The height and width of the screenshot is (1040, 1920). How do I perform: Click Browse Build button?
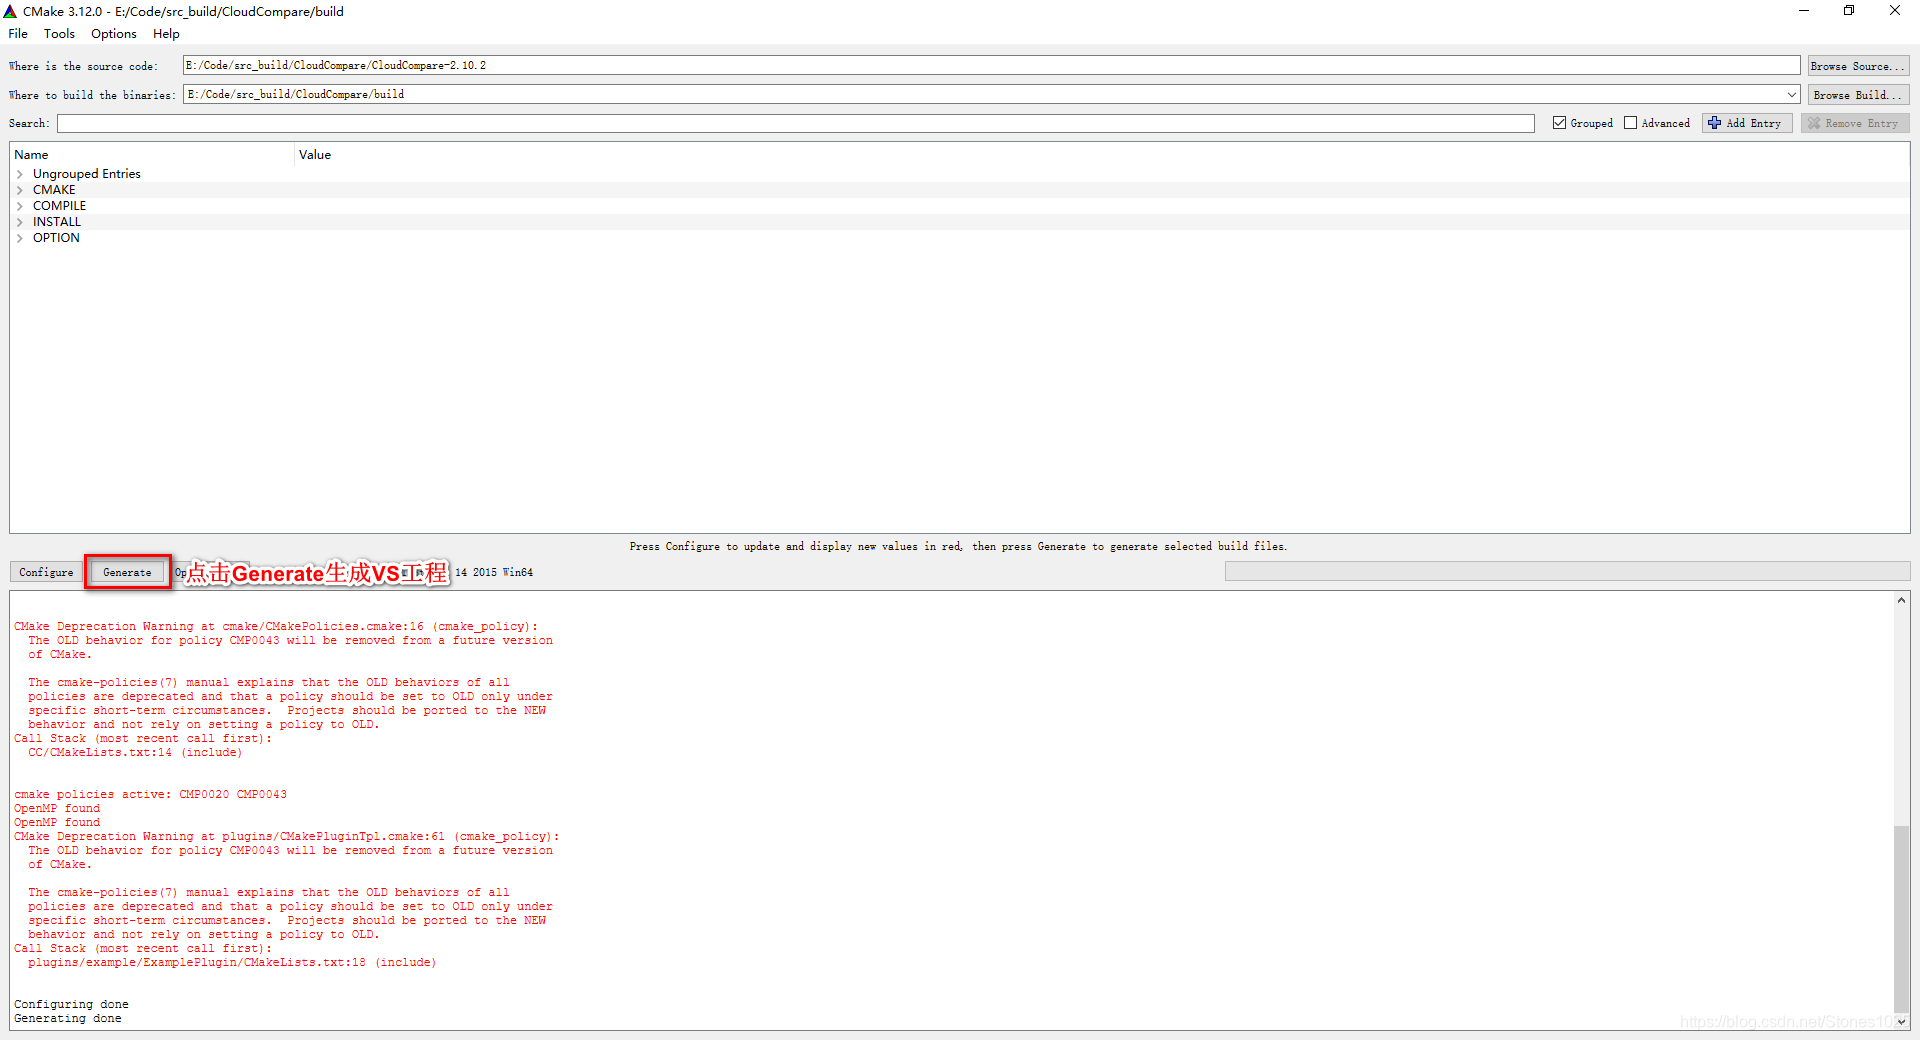(1858, 95)
